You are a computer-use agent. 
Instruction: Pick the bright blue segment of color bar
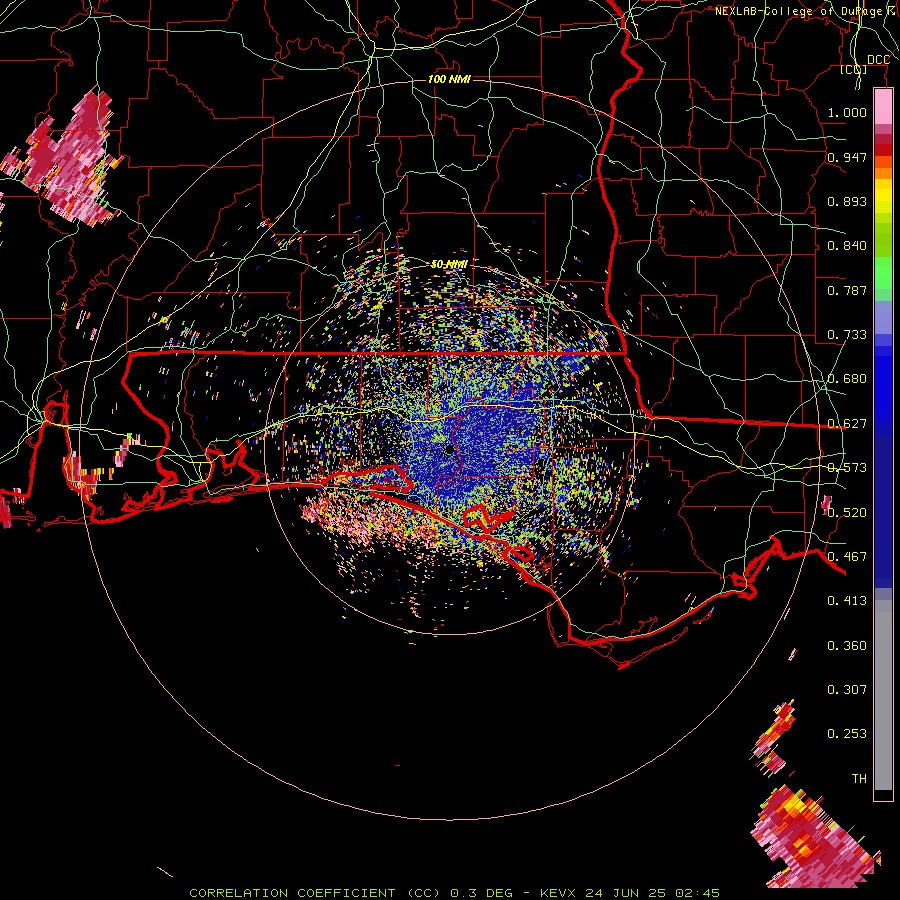point(883,390)
